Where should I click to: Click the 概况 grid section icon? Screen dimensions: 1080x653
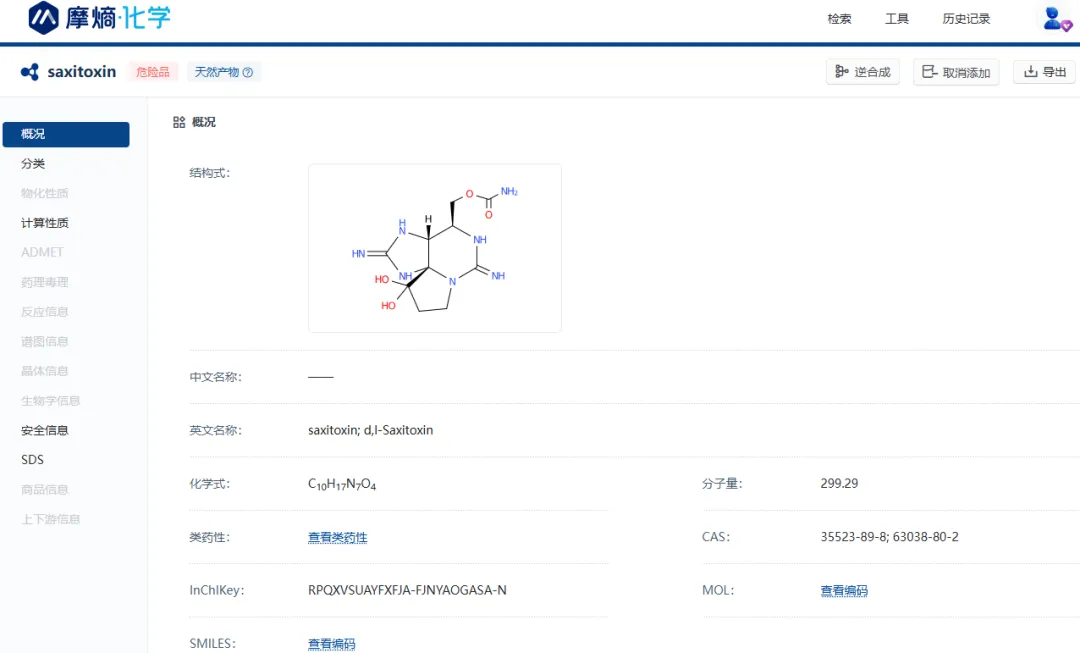179,122
